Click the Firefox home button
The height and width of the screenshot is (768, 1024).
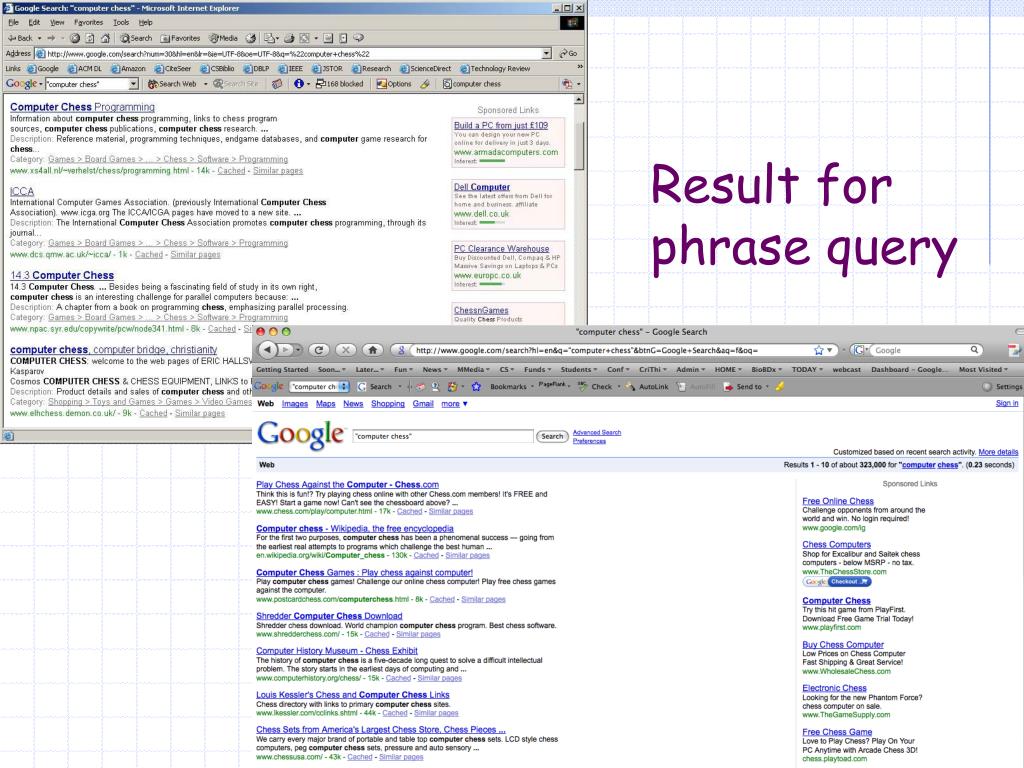[x=372, y=349]
